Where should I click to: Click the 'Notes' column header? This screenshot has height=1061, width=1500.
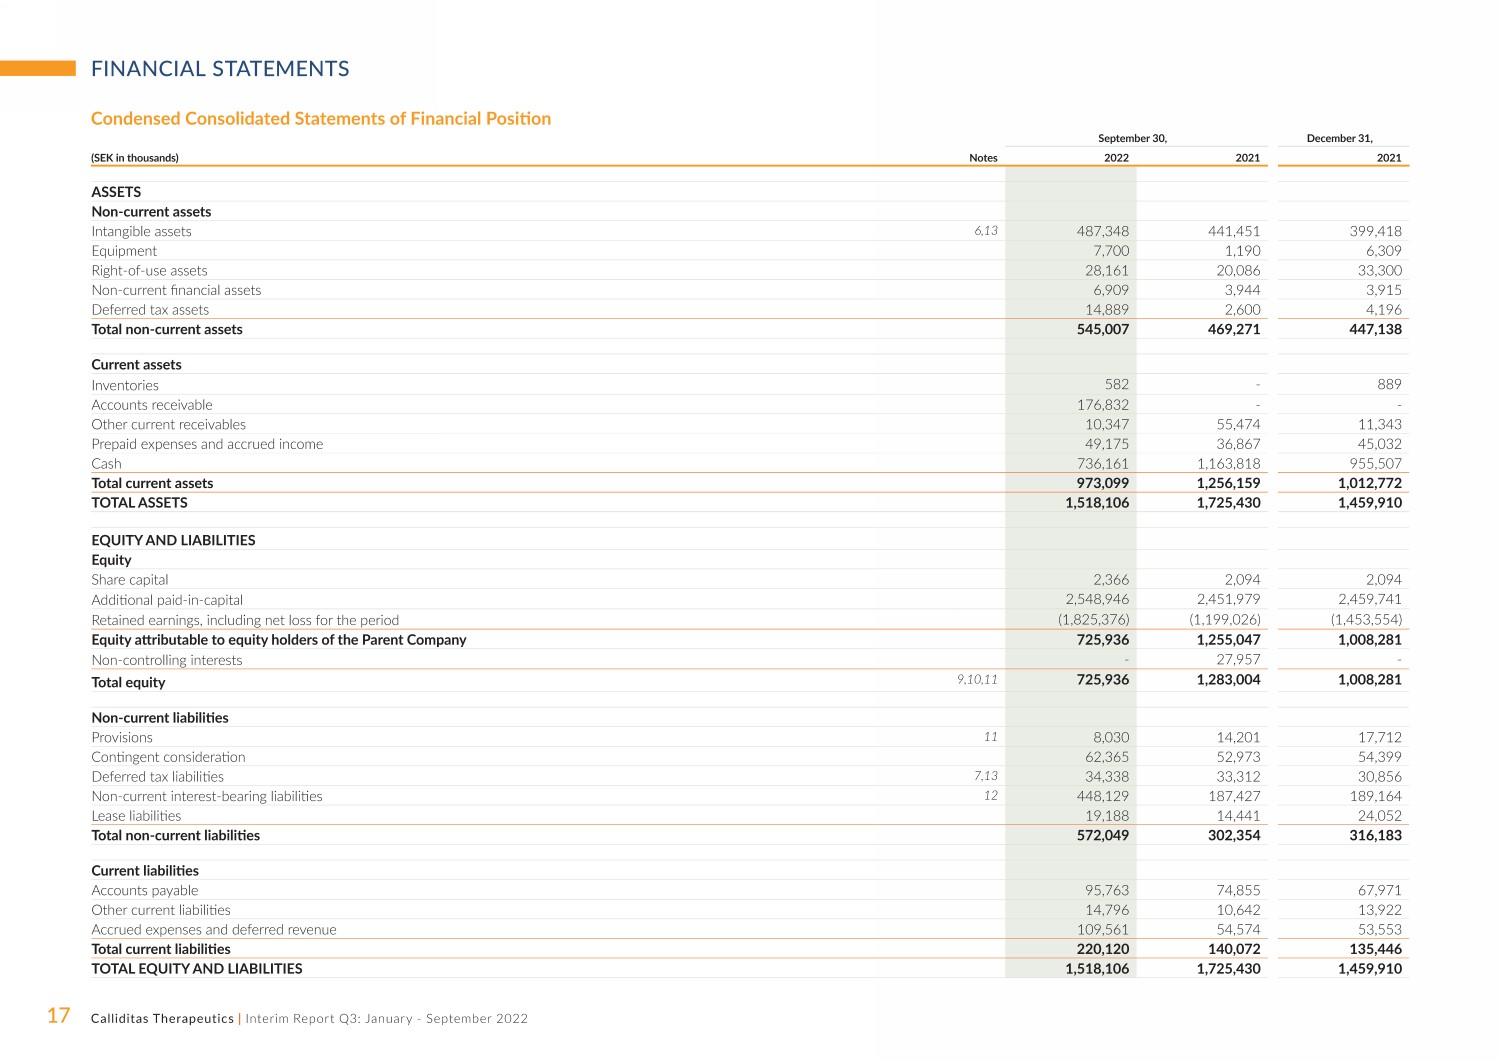[x=983, y=158]
